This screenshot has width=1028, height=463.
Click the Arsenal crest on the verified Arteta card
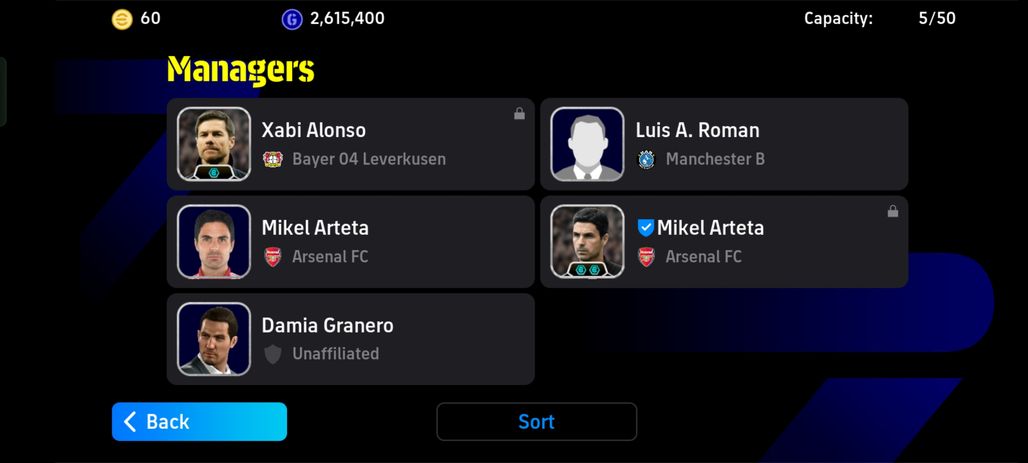646,256
